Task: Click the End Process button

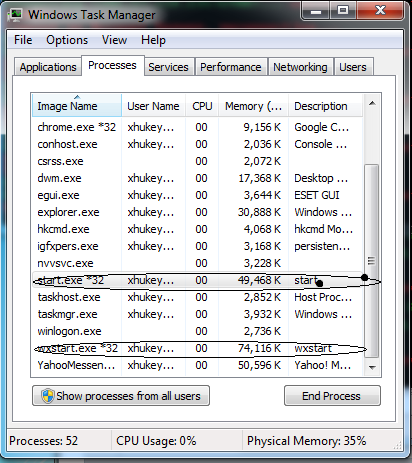Action: tap(332, 396)
